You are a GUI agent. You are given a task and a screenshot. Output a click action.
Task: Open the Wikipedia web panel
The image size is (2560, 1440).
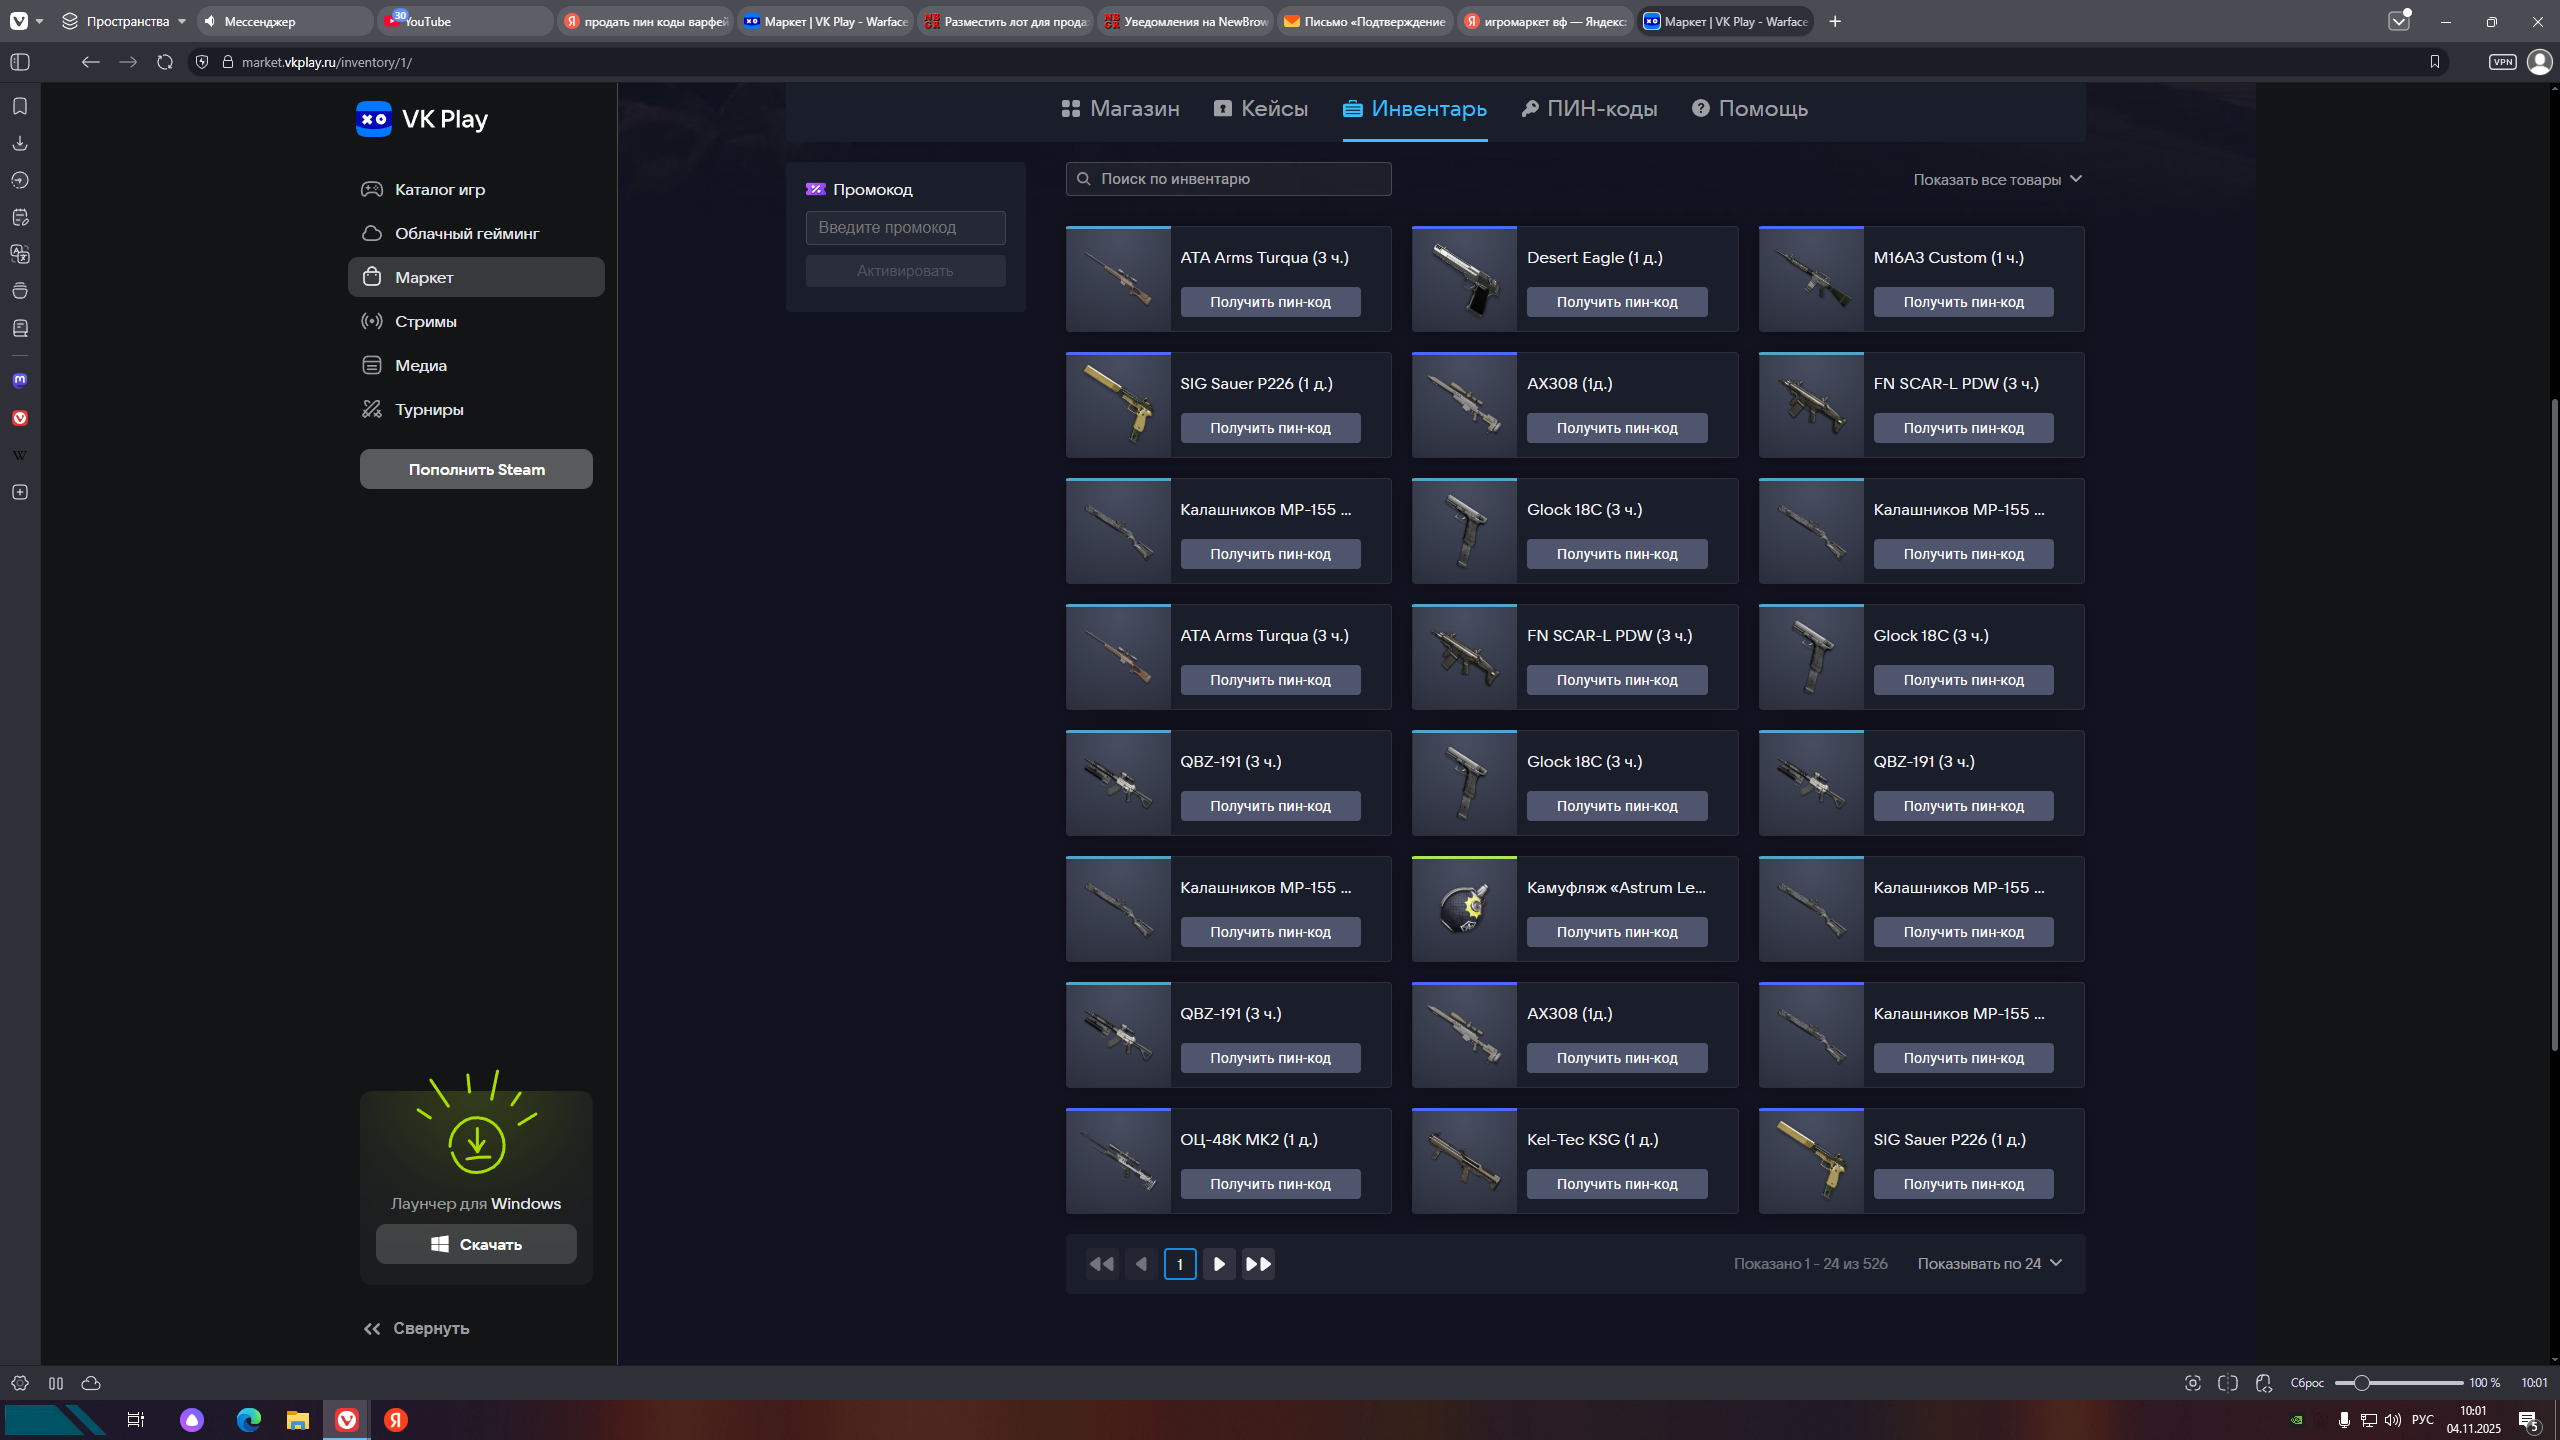[x=20, y=455]
